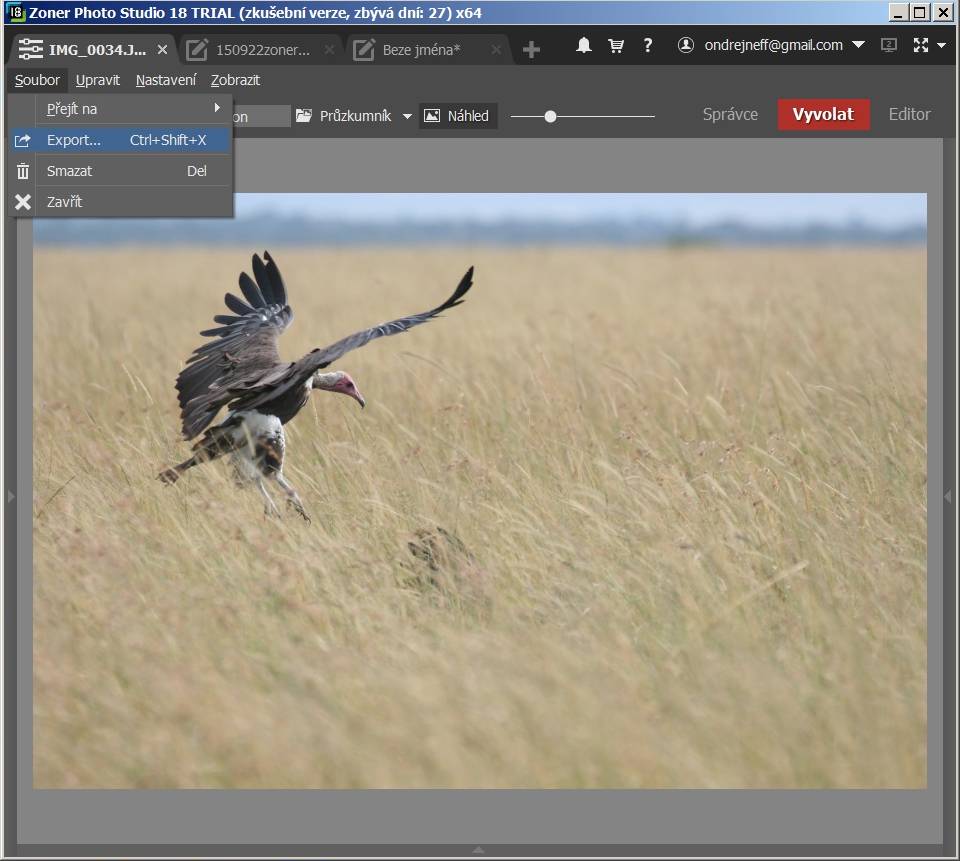Image resolution: width=960 pixels, height=861 pixels.
Task: Close the 150922zoner tab
Action: tap(330, 50)
